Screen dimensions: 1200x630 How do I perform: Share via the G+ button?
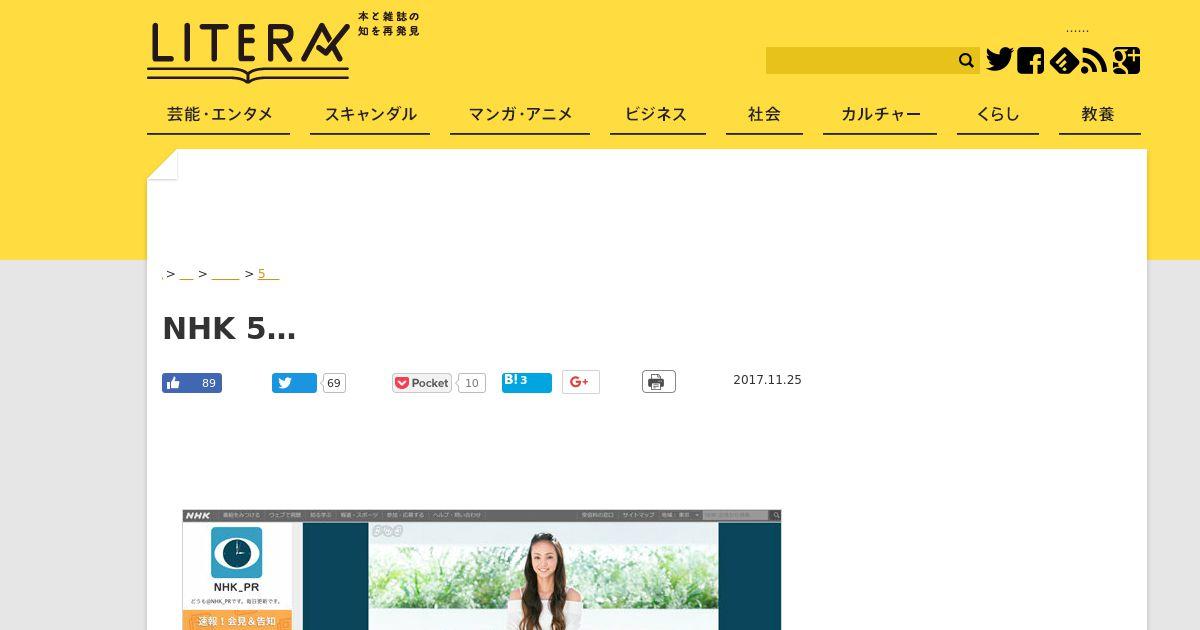click(x=580, y=382)
